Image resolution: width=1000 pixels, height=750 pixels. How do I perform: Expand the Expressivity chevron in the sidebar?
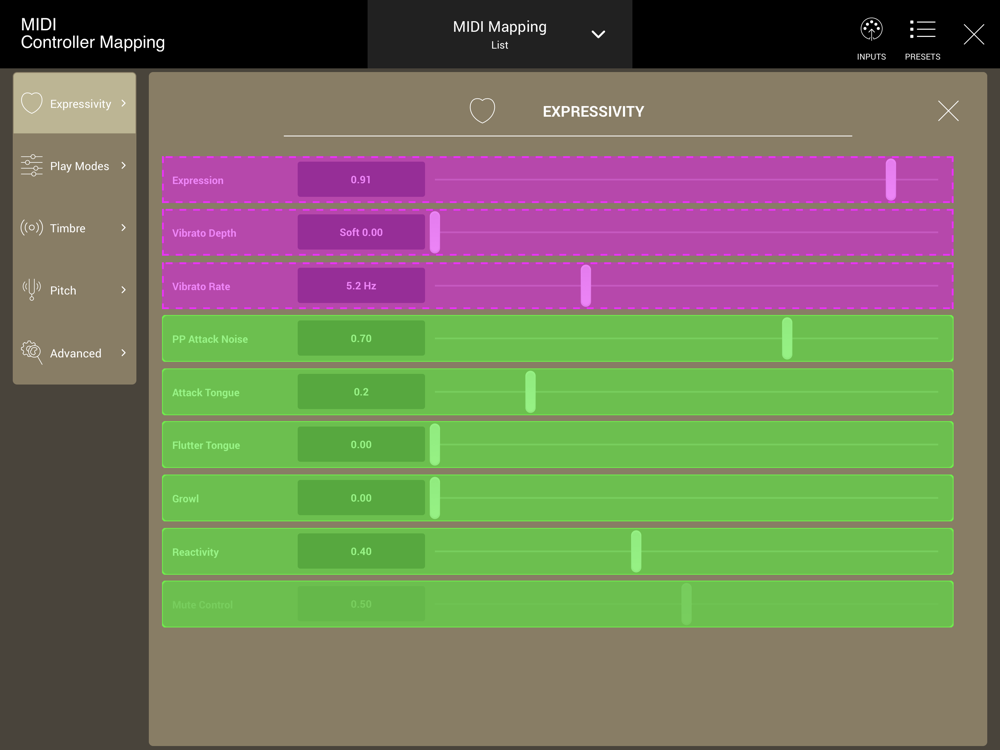click(123, 103)
